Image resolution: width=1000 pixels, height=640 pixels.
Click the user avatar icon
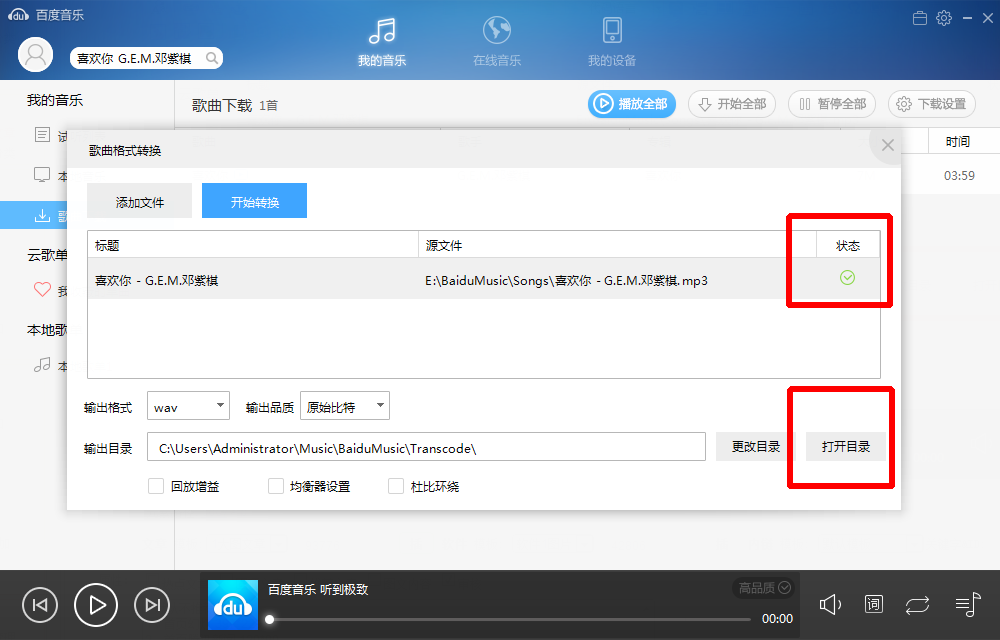pos(35,54)
